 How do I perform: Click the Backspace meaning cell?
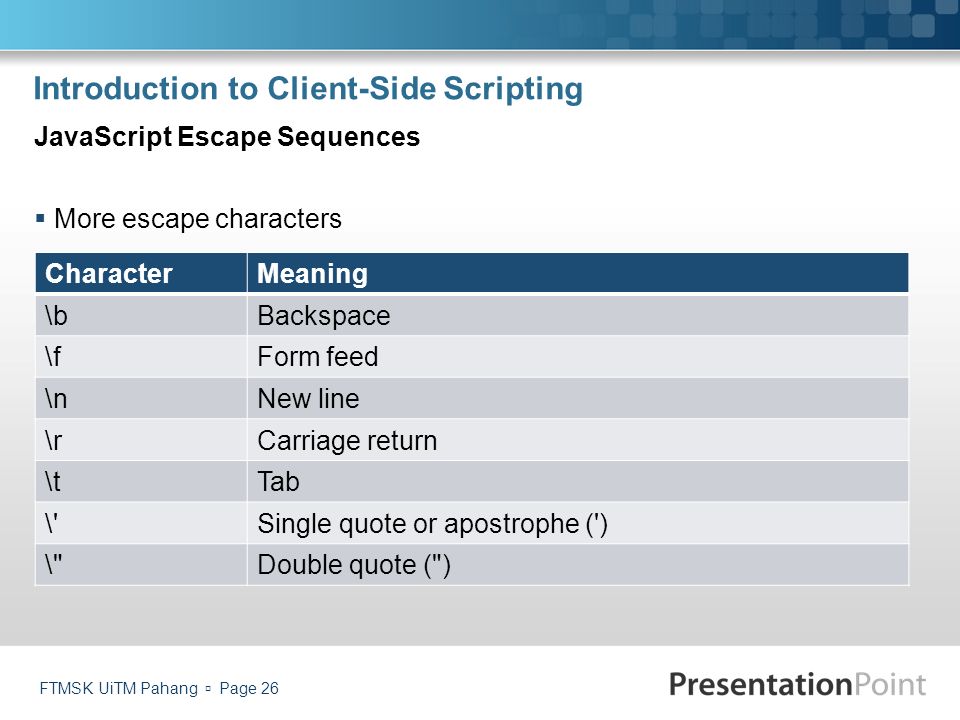[578, 315]
